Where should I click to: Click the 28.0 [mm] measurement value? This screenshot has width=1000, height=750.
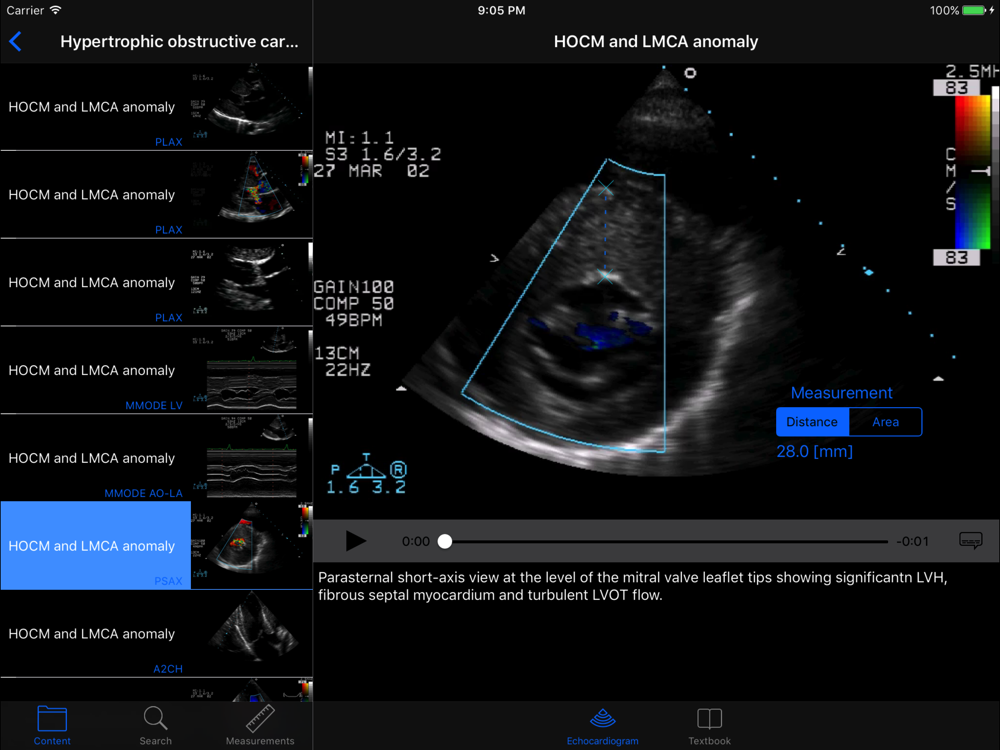(x=814, y=452)
